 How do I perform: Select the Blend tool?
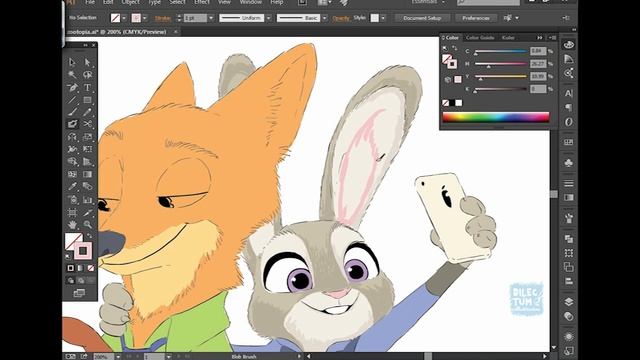pyautogui.click(x=87, y=187)
